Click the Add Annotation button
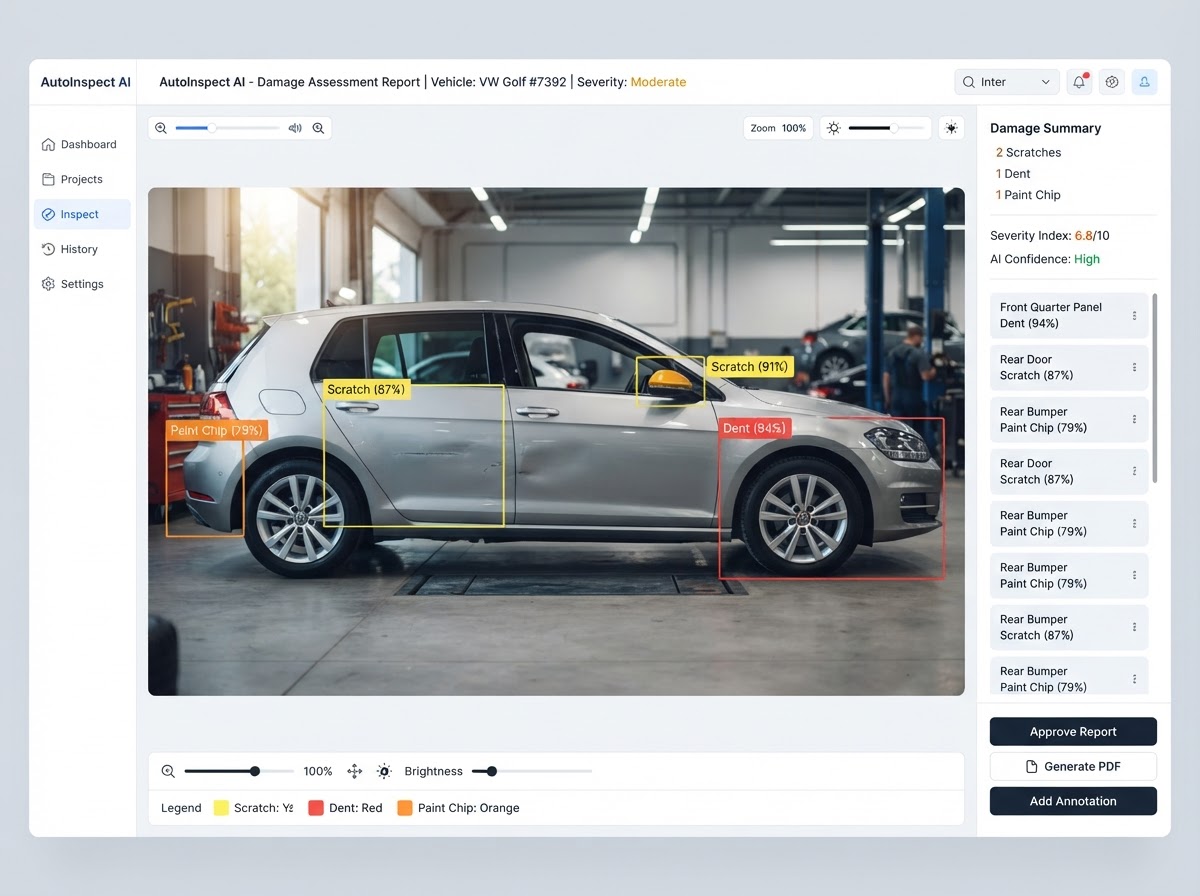1200x896 pixels. [x=1073, y=801]
